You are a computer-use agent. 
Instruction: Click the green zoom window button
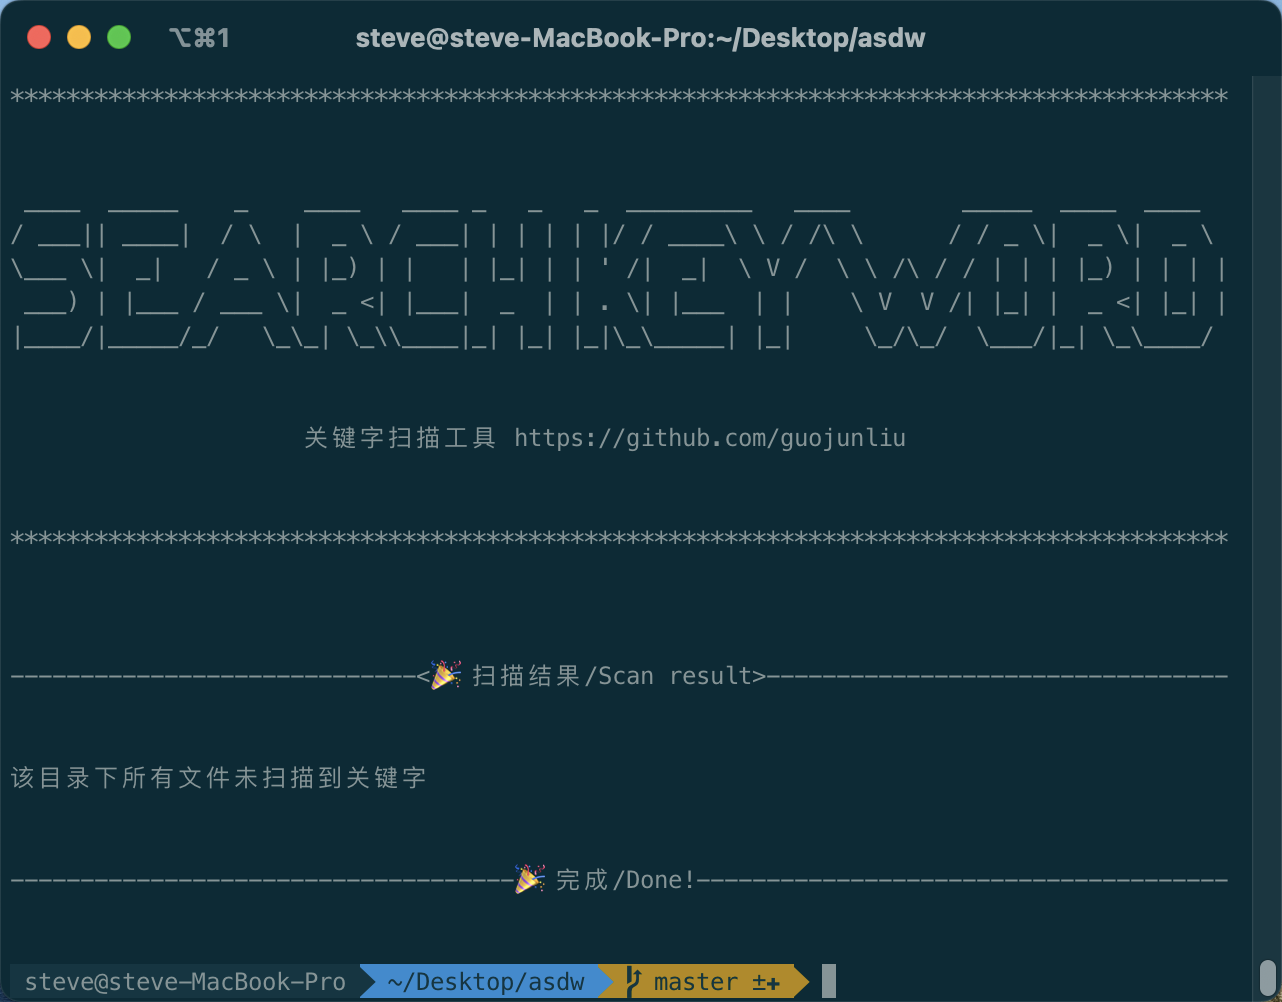pos(119,38)
